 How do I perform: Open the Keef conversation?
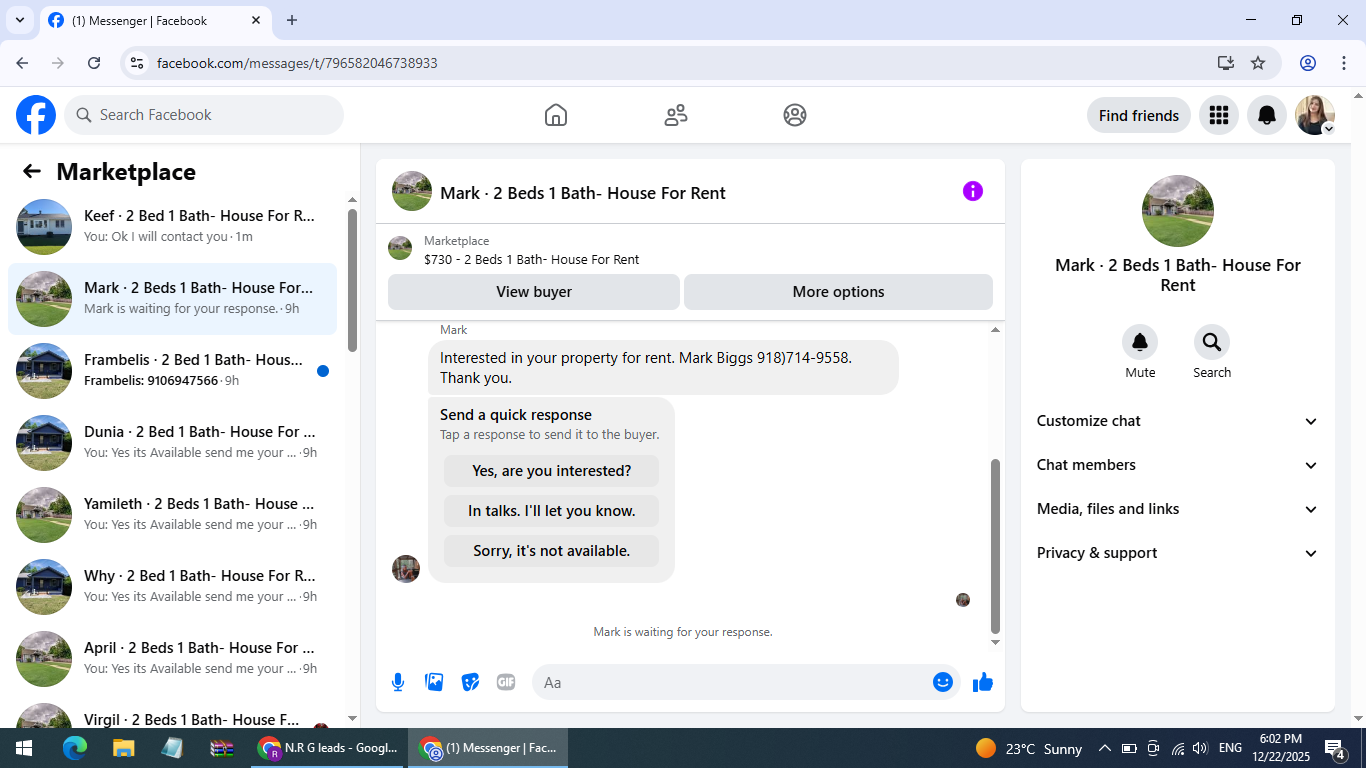(x=172, y=227)
